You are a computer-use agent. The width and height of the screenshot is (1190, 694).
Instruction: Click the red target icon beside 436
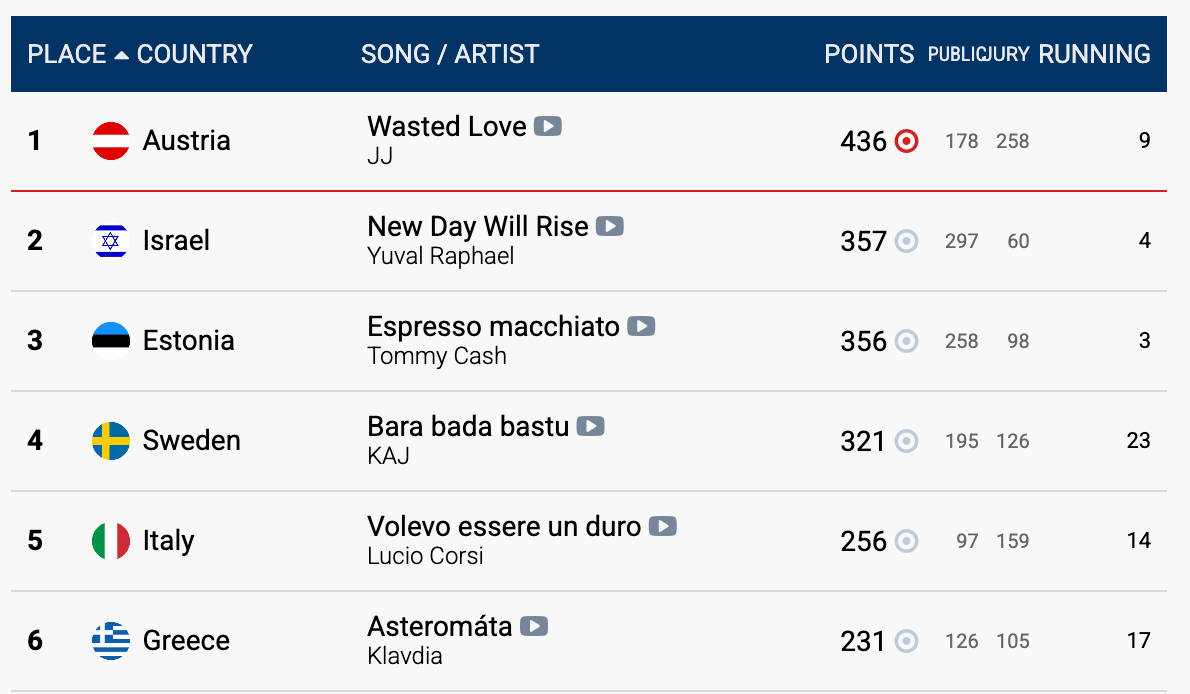906,141
